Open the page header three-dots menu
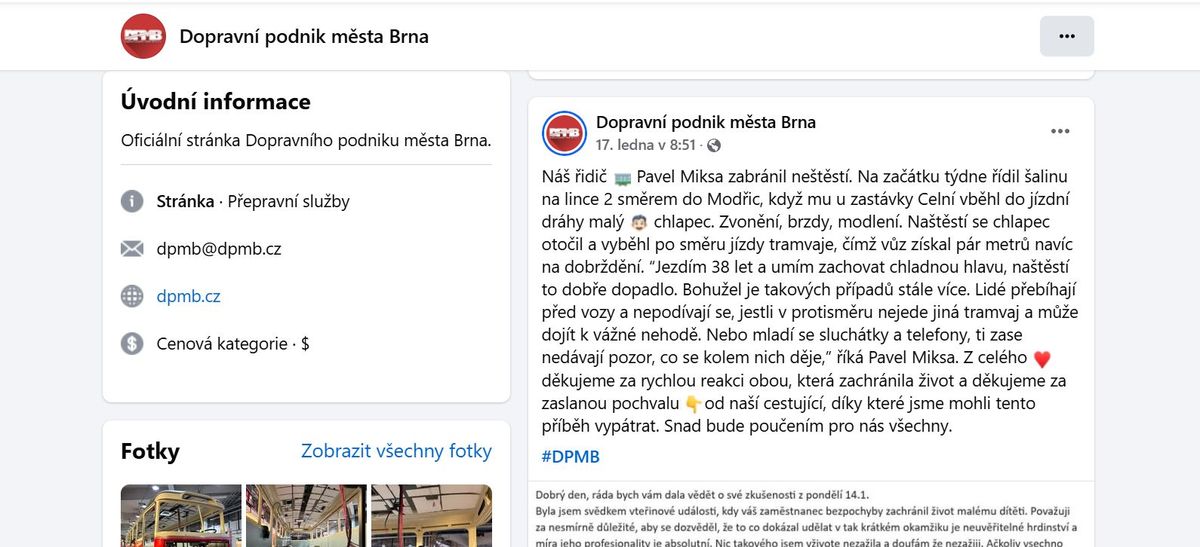The width and height of the screenshot is (1200, 547). coord(1067,36)
